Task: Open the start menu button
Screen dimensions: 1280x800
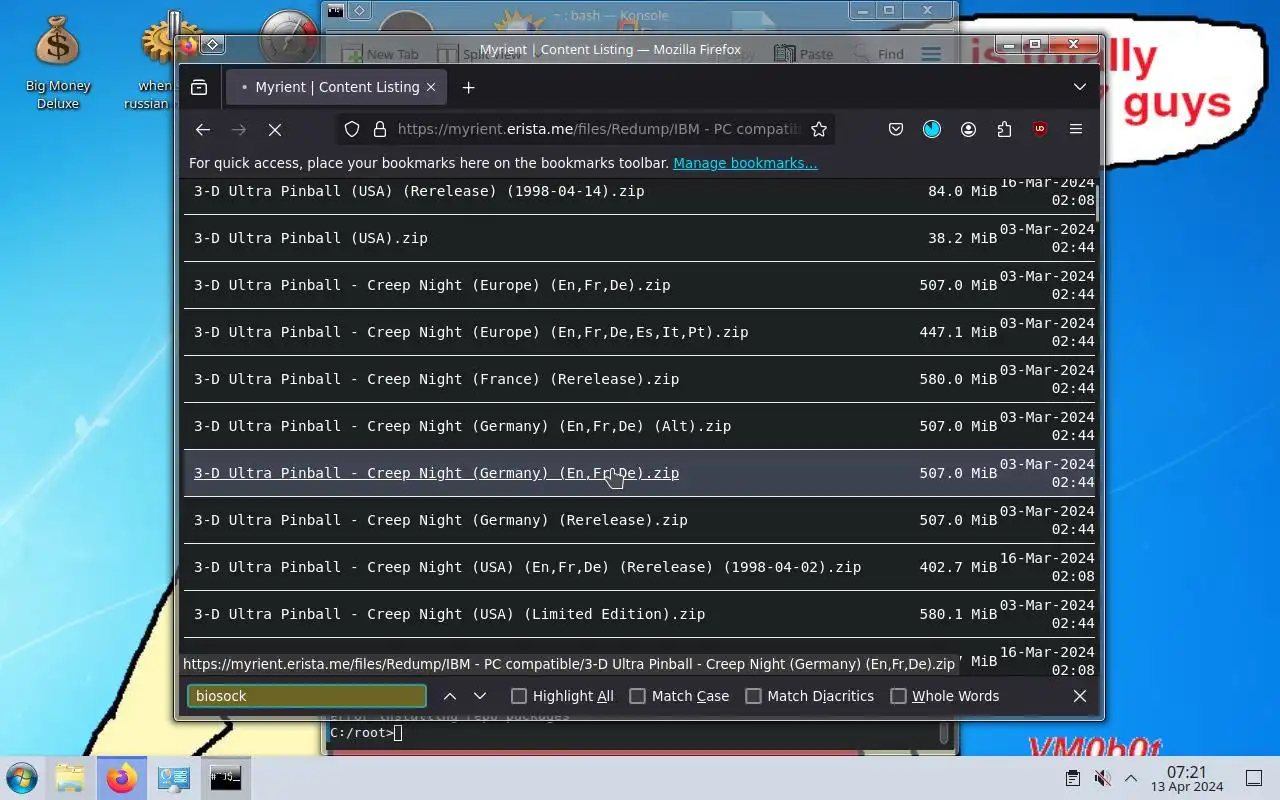Action: pyautogui.click(x=21, y=778)
